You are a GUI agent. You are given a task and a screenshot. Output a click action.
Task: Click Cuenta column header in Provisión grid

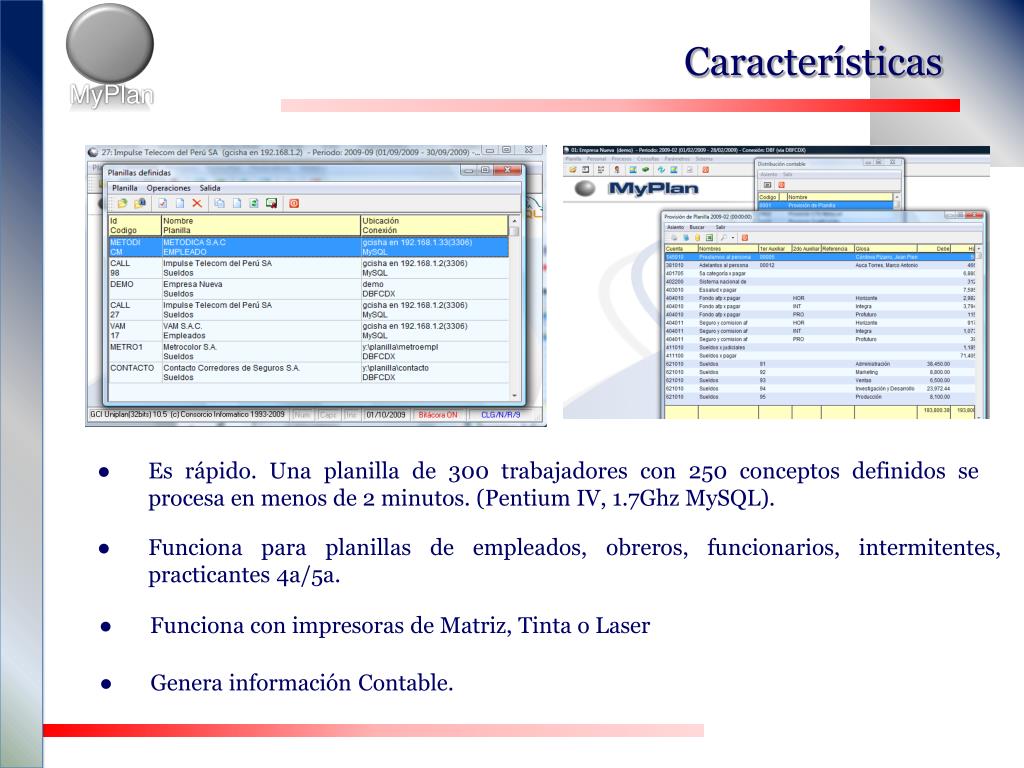[x=681, y=249]
